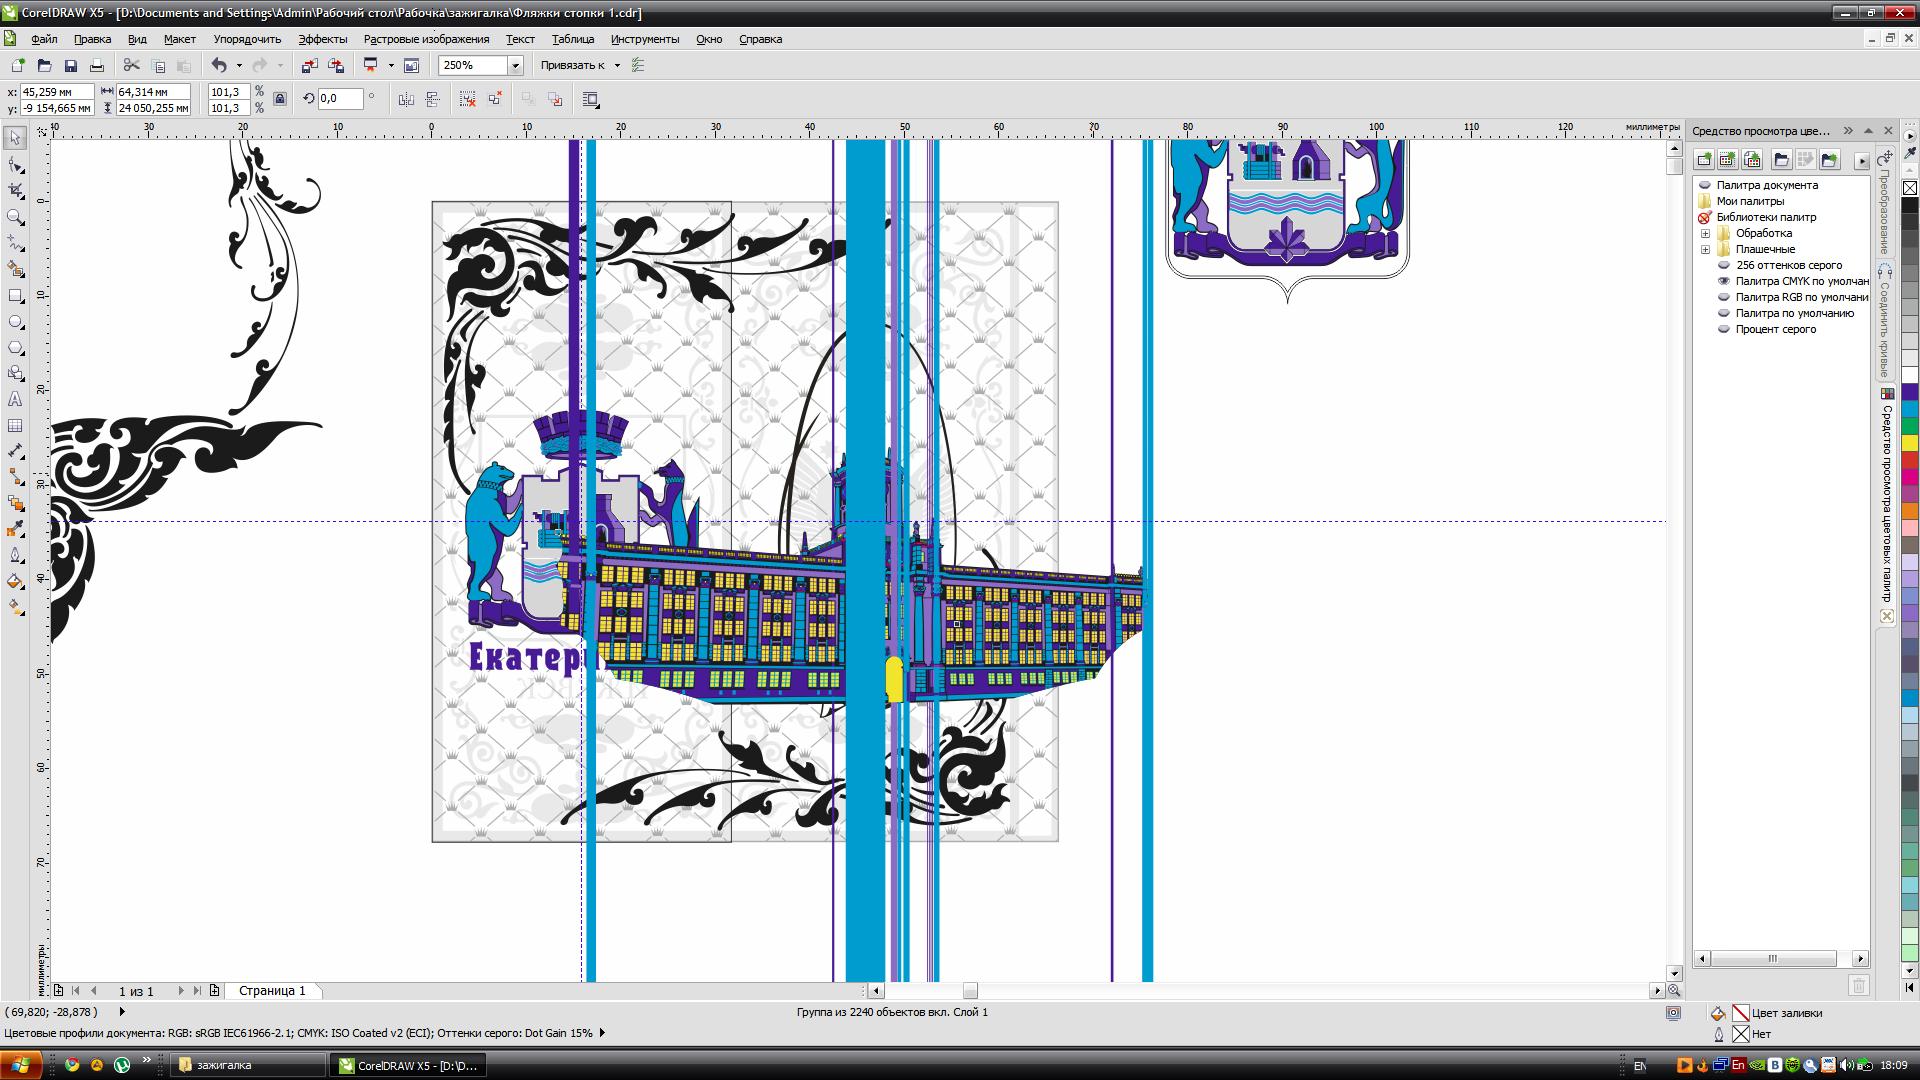Image resolution: width=1920 pixels, height=1080 pixels.
Task: Open the Растровые изображения menu
Action: click(426, 39)
